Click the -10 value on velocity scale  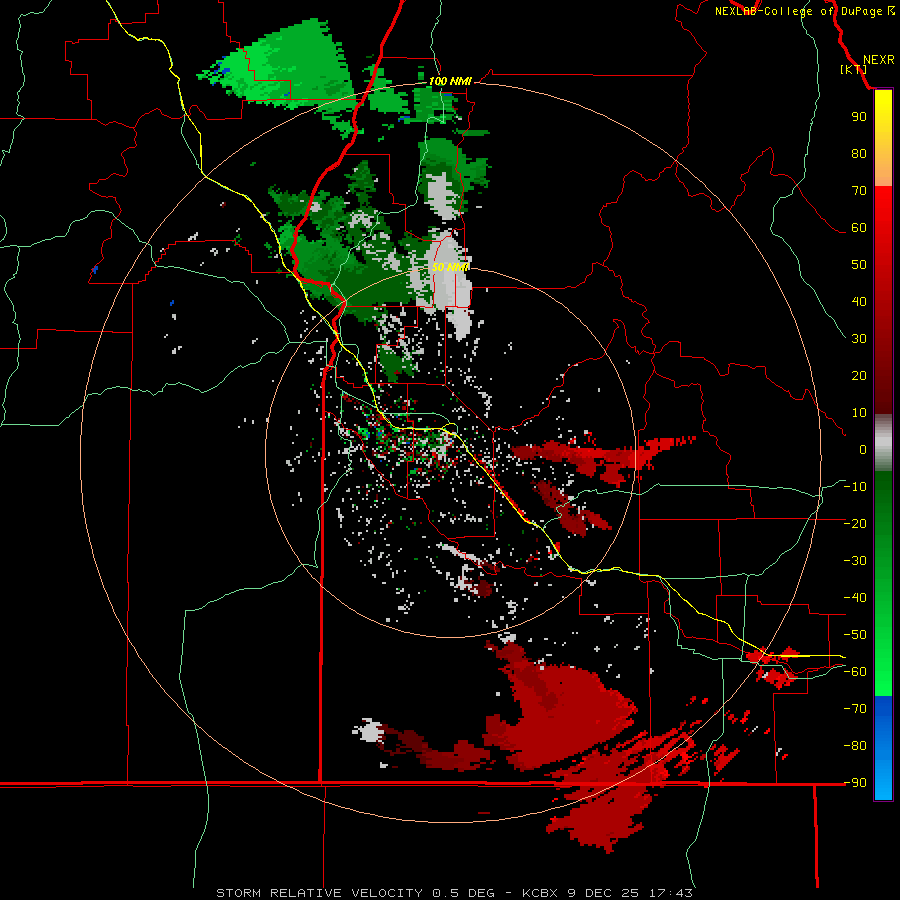click(855, 487)
